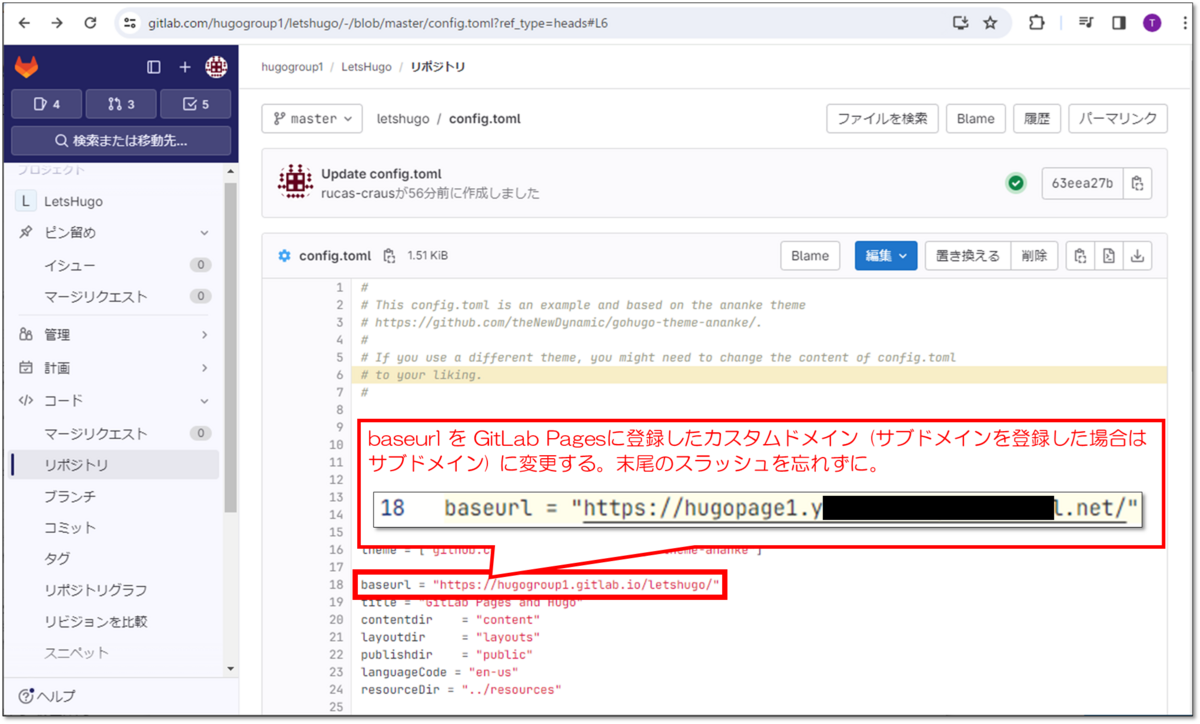
Task: Click the Blame button in file header
Action: [x=810, y=256]
